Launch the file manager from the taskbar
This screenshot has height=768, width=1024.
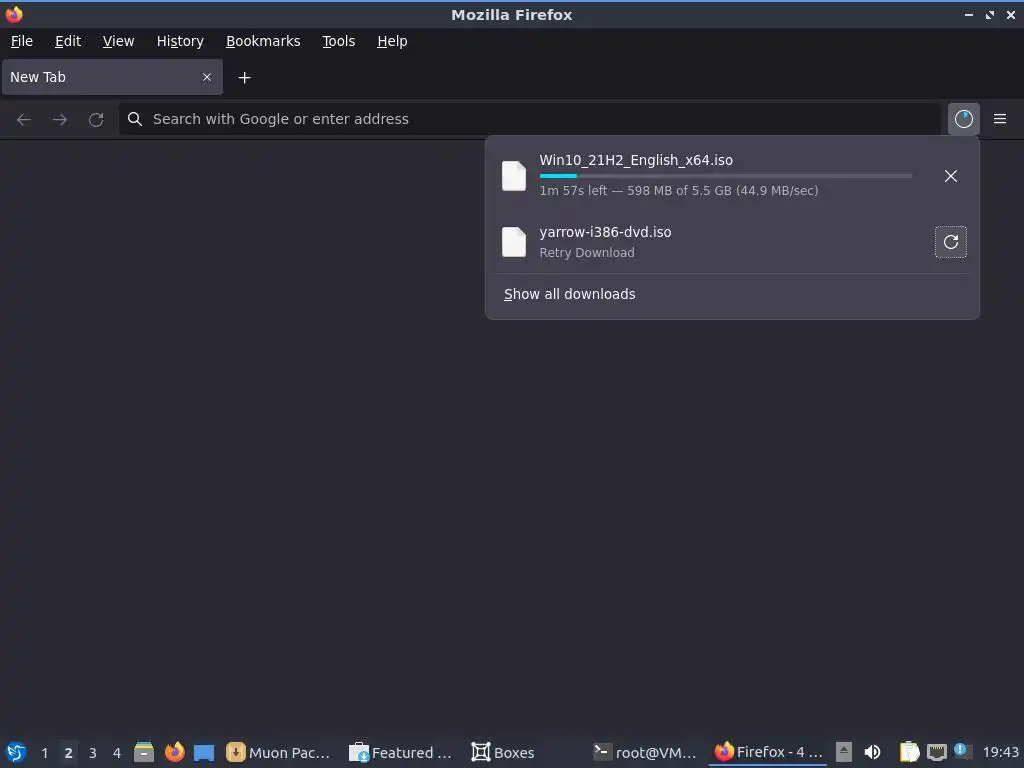pyautogui.click(x=144, y=752)
